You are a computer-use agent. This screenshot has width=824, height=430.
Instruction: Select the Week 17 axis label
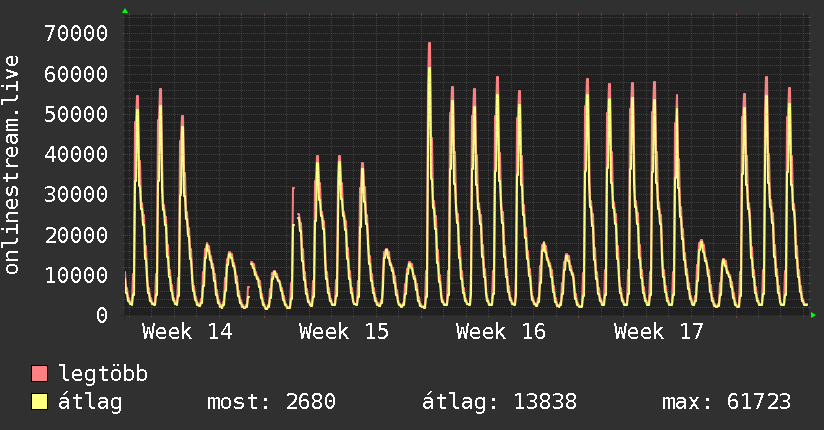point(658,331)
